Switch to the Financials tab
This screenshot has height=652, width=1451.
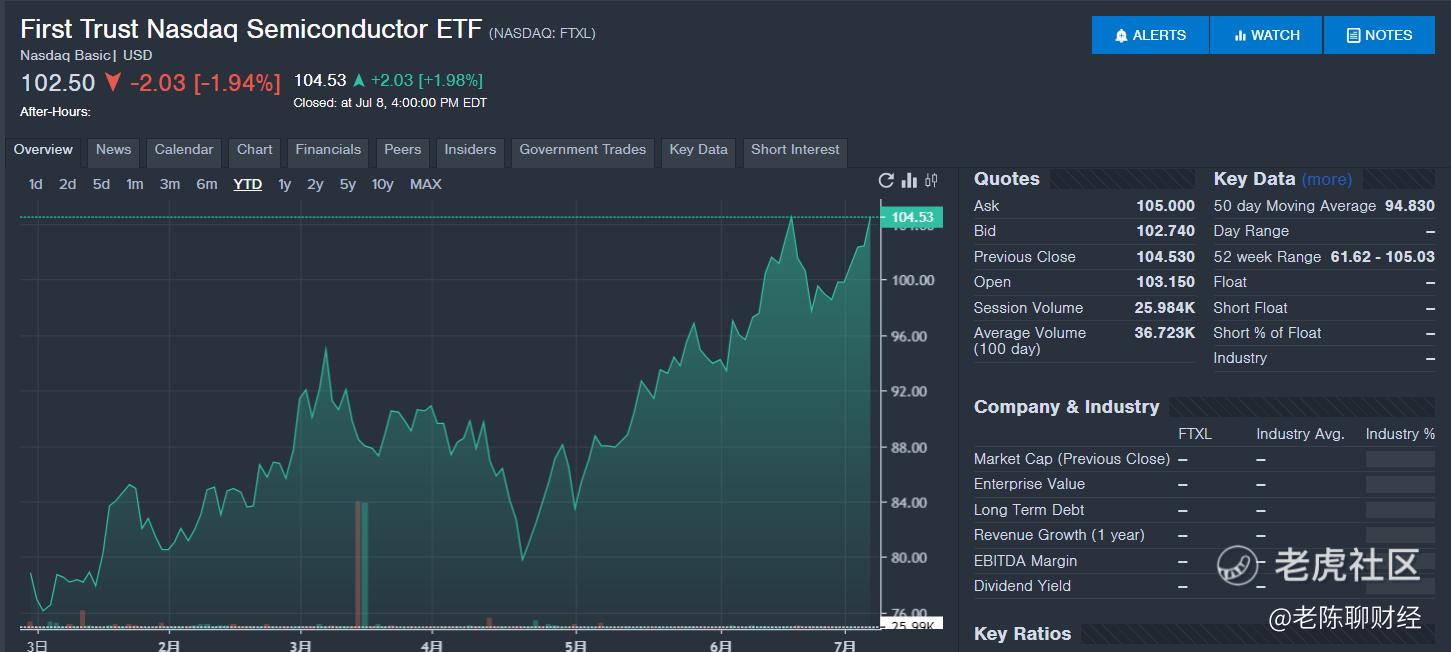pyautogui.click(x=328, y=150)
